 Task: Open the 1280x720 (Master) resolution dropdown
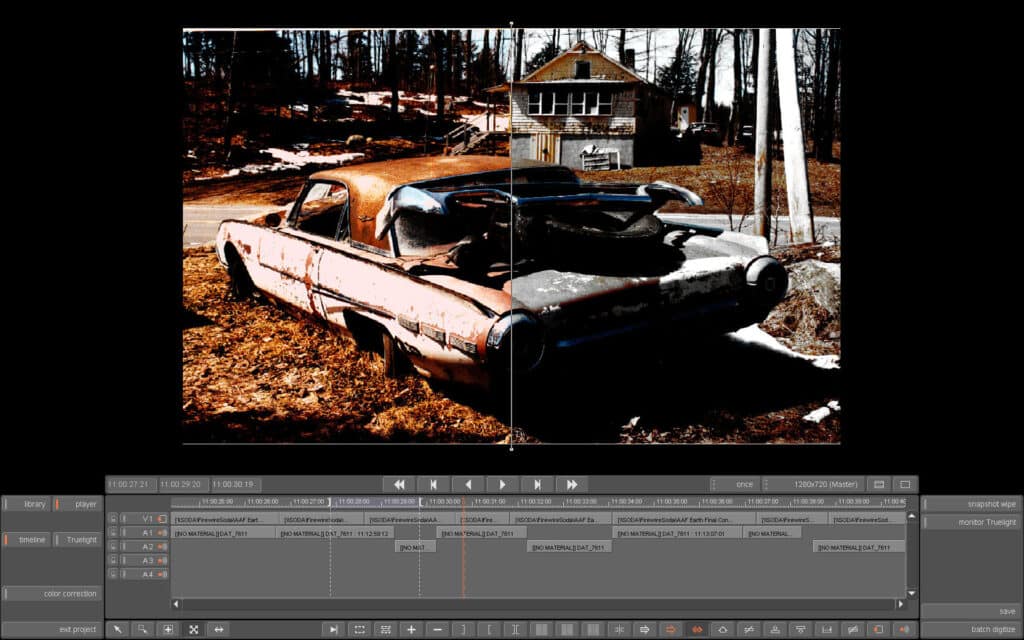(814, 485)
